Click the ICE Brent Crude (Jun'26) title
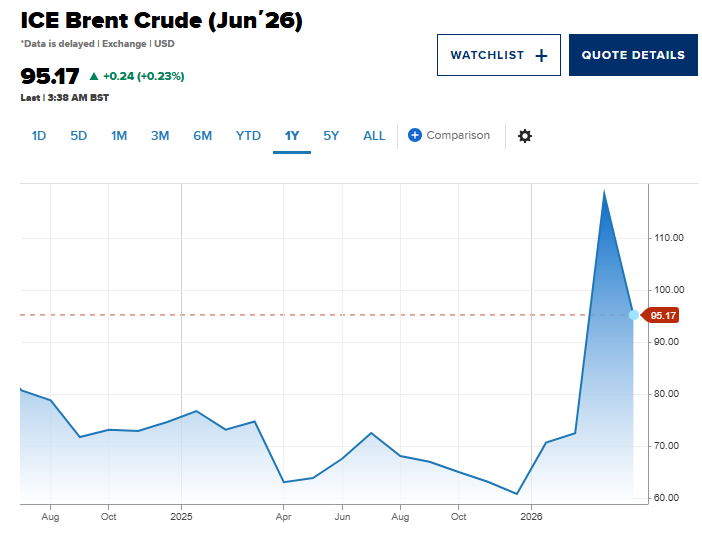 click(162, 21)
